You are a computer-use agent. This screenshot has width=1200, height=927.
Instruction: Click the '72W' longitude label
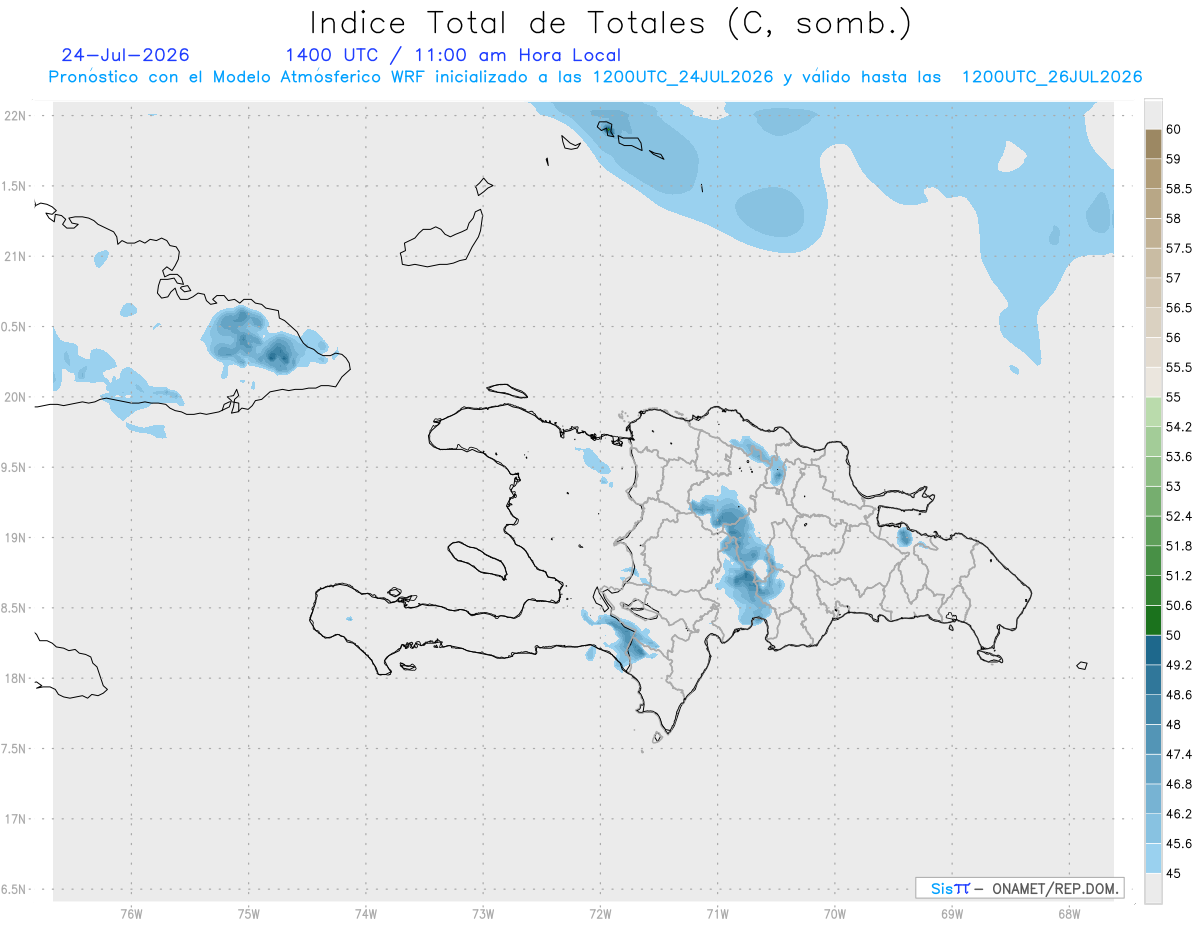point(601,914)
